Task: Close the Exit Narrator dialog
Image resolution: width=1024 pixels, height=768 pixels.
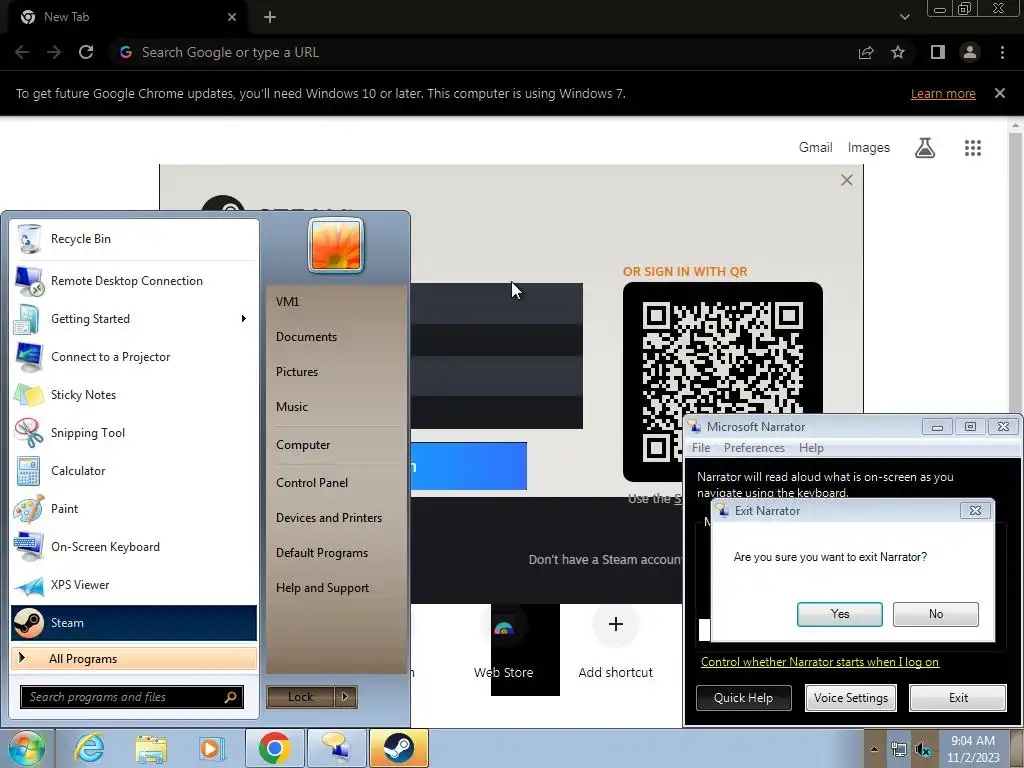Action: (975, 511)
